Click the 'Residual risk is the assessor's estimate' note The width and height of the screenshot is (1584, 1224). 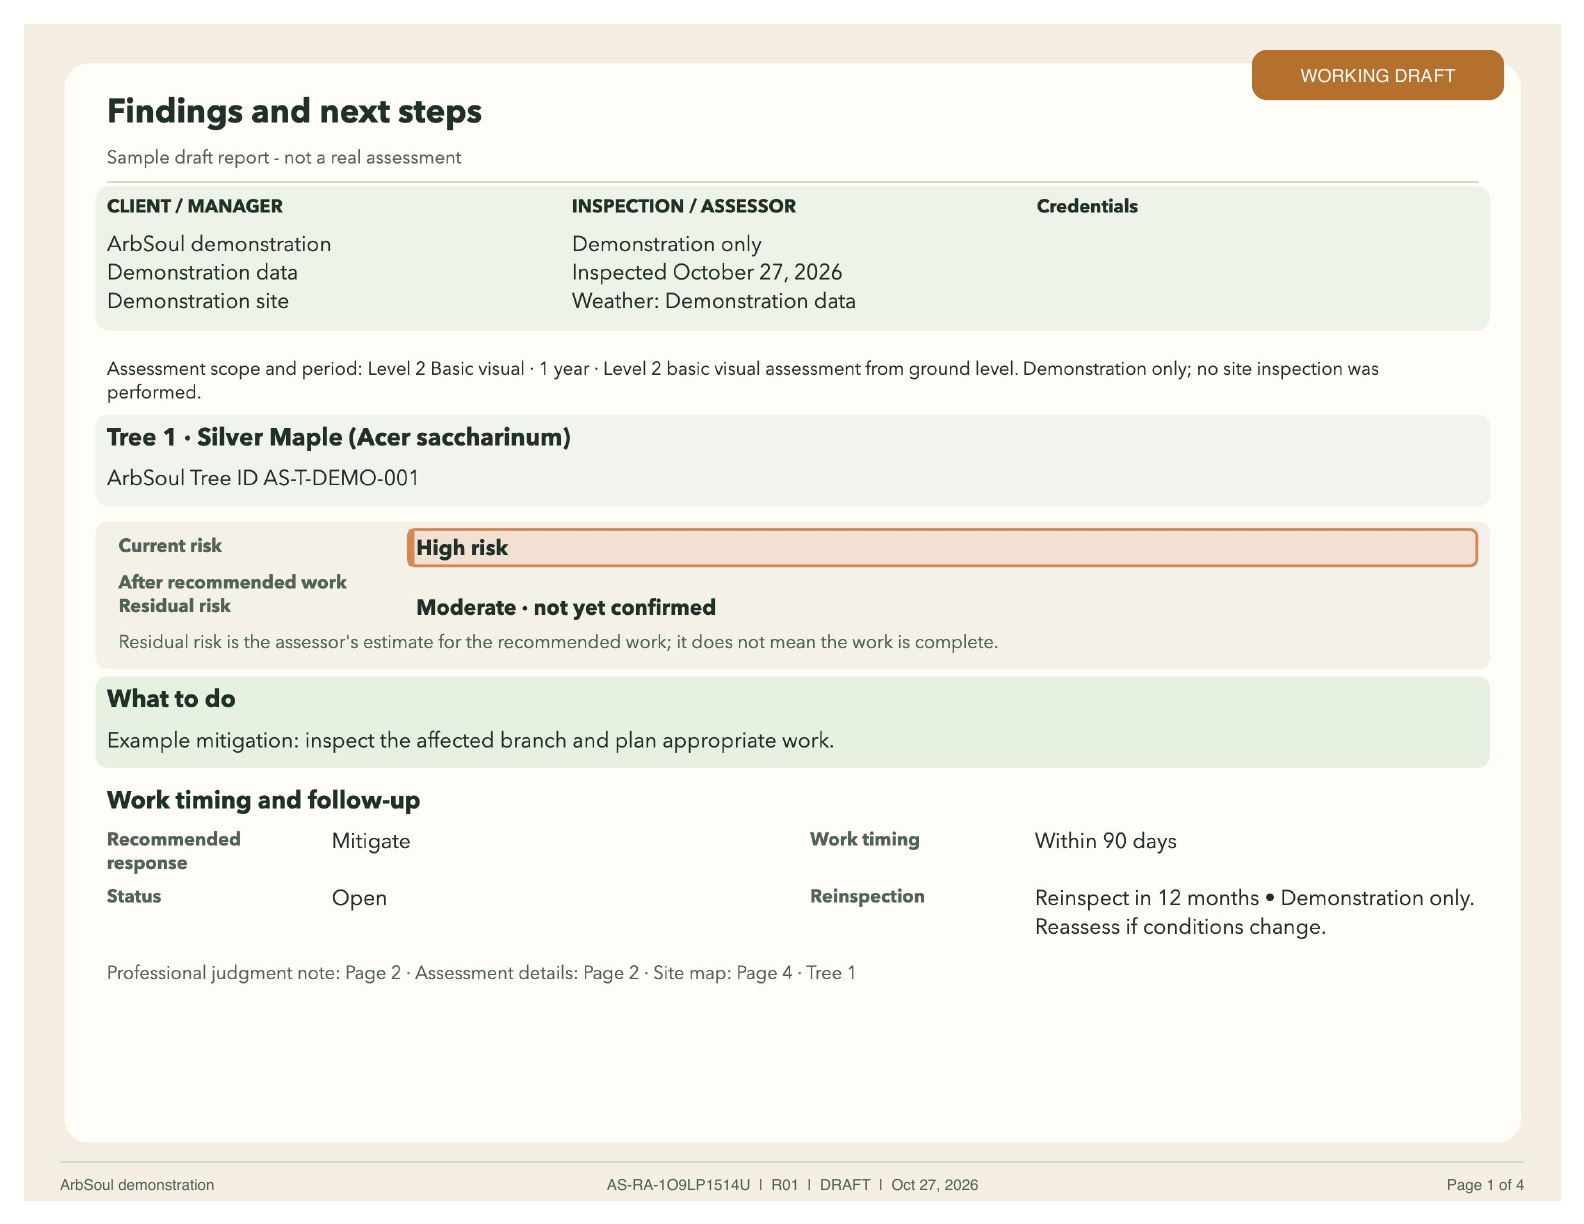click(x=558, y=642)
